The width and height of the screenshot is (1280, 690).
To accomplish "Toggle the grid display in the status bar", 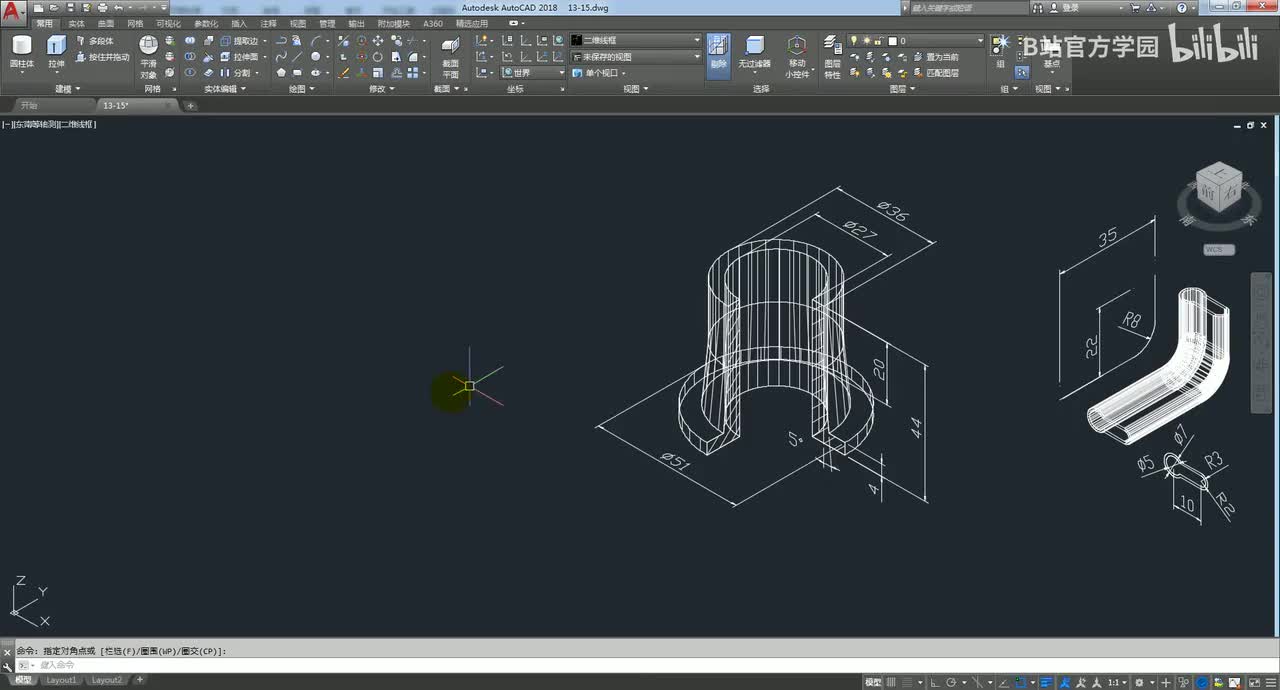I will coord(891,682).
